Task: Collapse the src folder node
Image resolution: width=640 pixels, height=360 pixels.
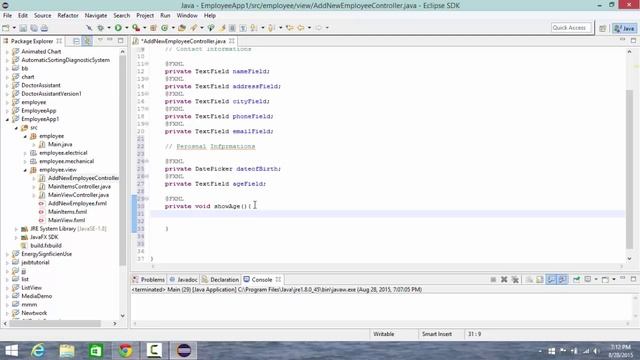Action: 16,128
